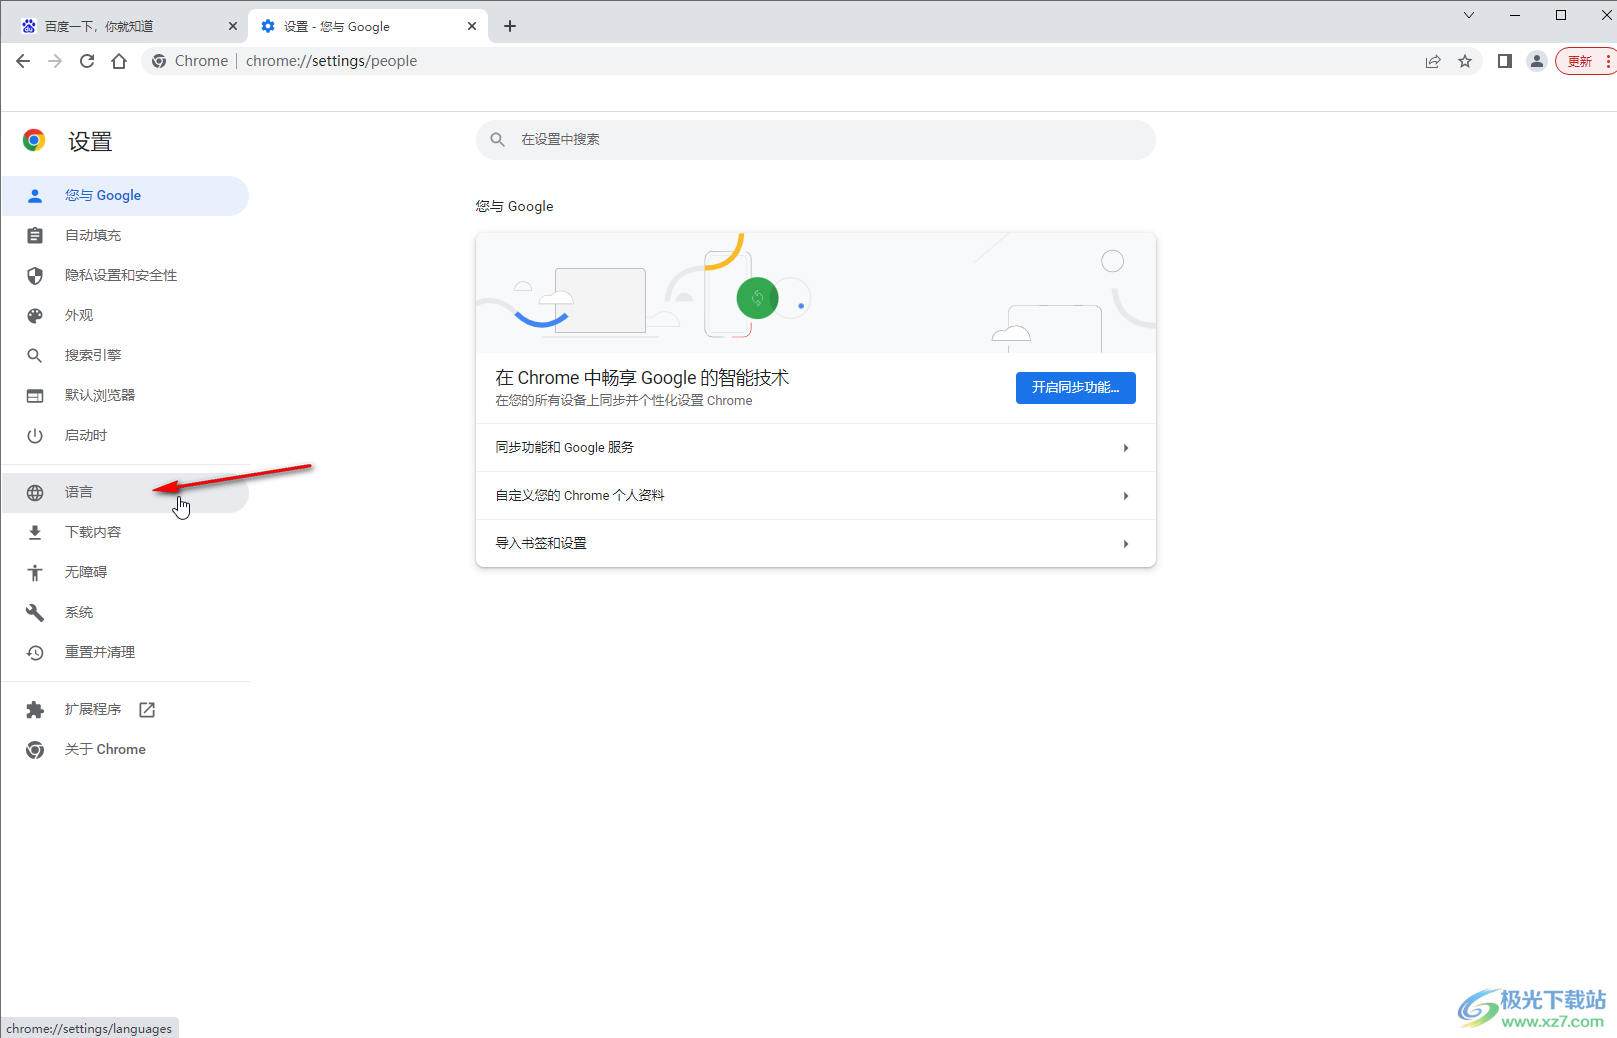Open the tab search dropdown arrow
Screen dimensions: 1617x1038
[x=1468, y=15]
